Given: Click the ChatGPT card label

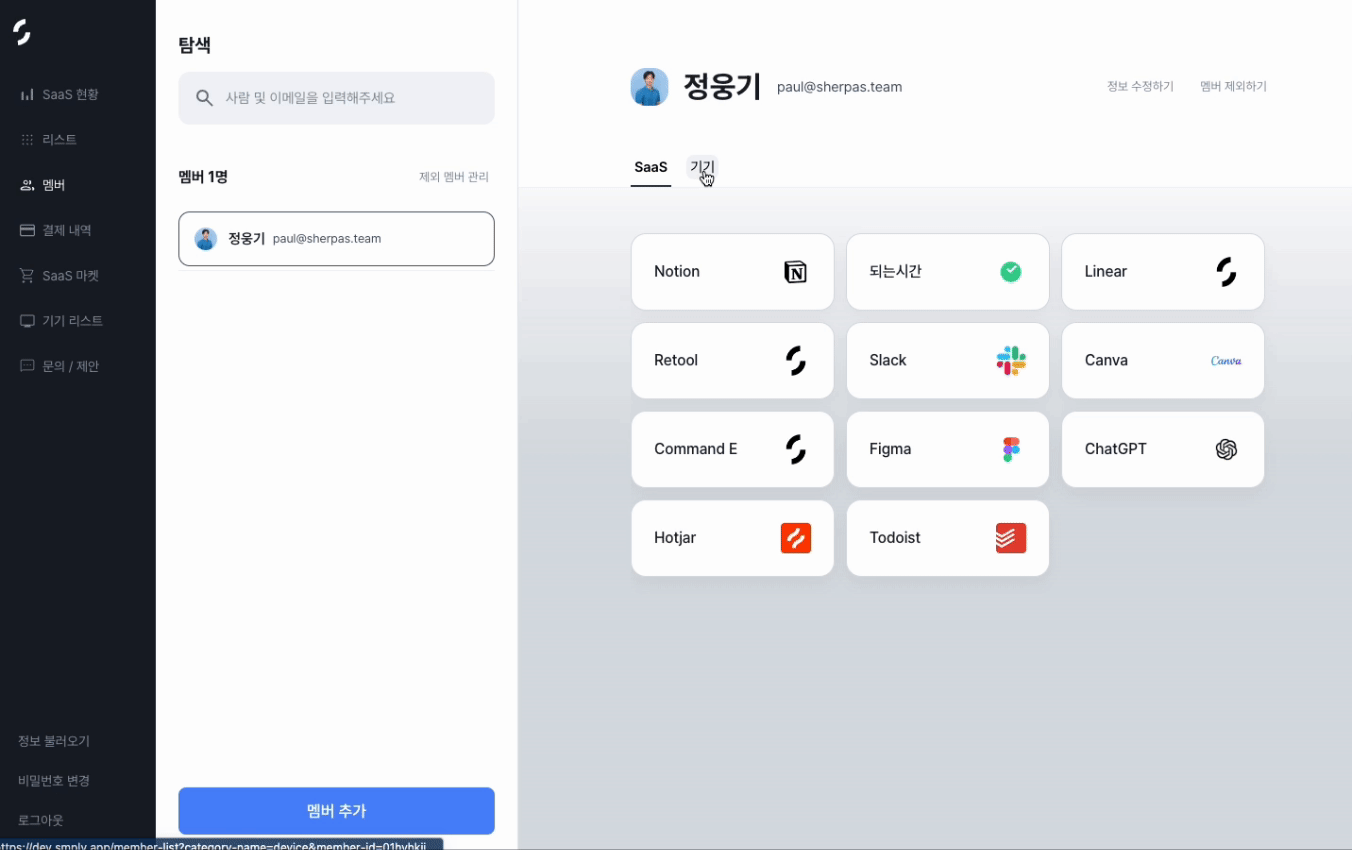Looking at the screenshot, I should tap(1116, 450).
